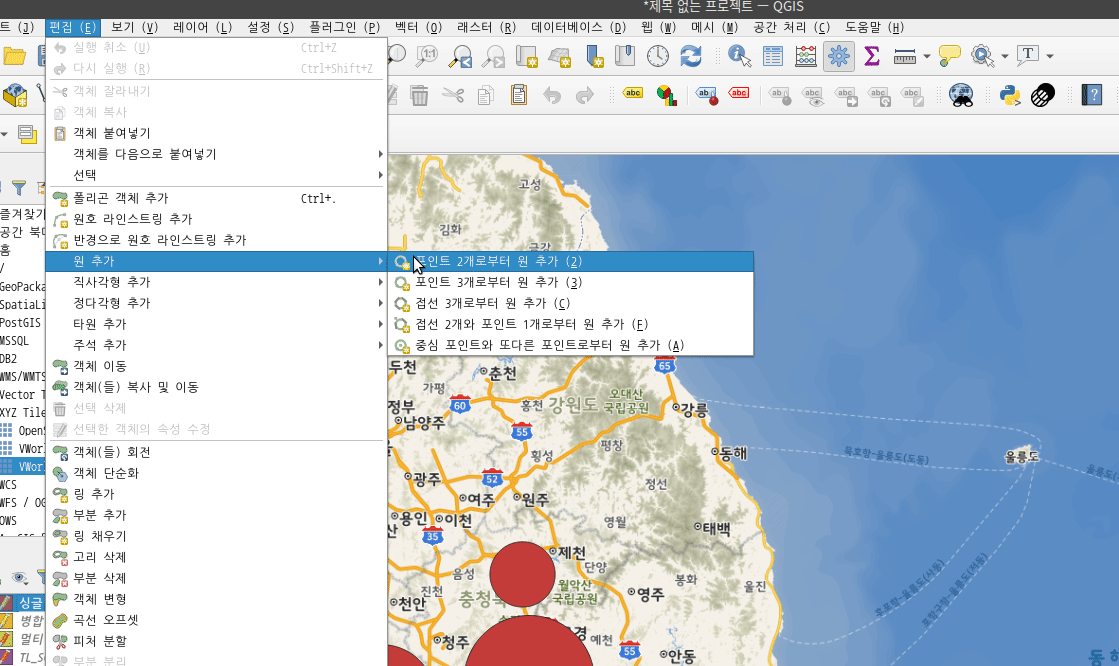Screen dimensions: 1119x666
Task: Open the 벡터 (O) menu
Action: (418, 27)
